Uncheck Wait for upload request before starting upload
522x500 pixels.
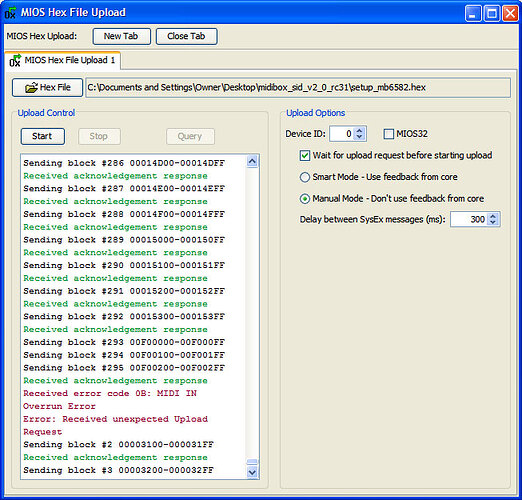(x=305, y=155)
